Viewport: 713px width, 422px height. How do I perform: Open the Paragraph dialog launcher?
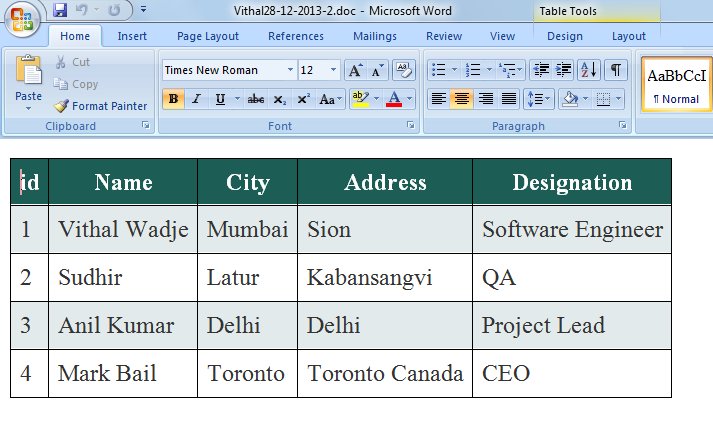623,125
